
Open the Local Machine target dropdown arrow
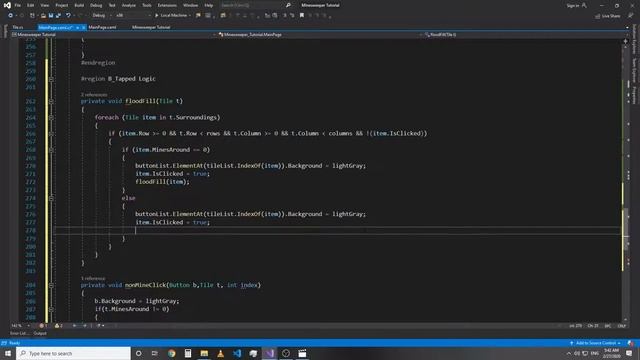click(x=190, y=16)
